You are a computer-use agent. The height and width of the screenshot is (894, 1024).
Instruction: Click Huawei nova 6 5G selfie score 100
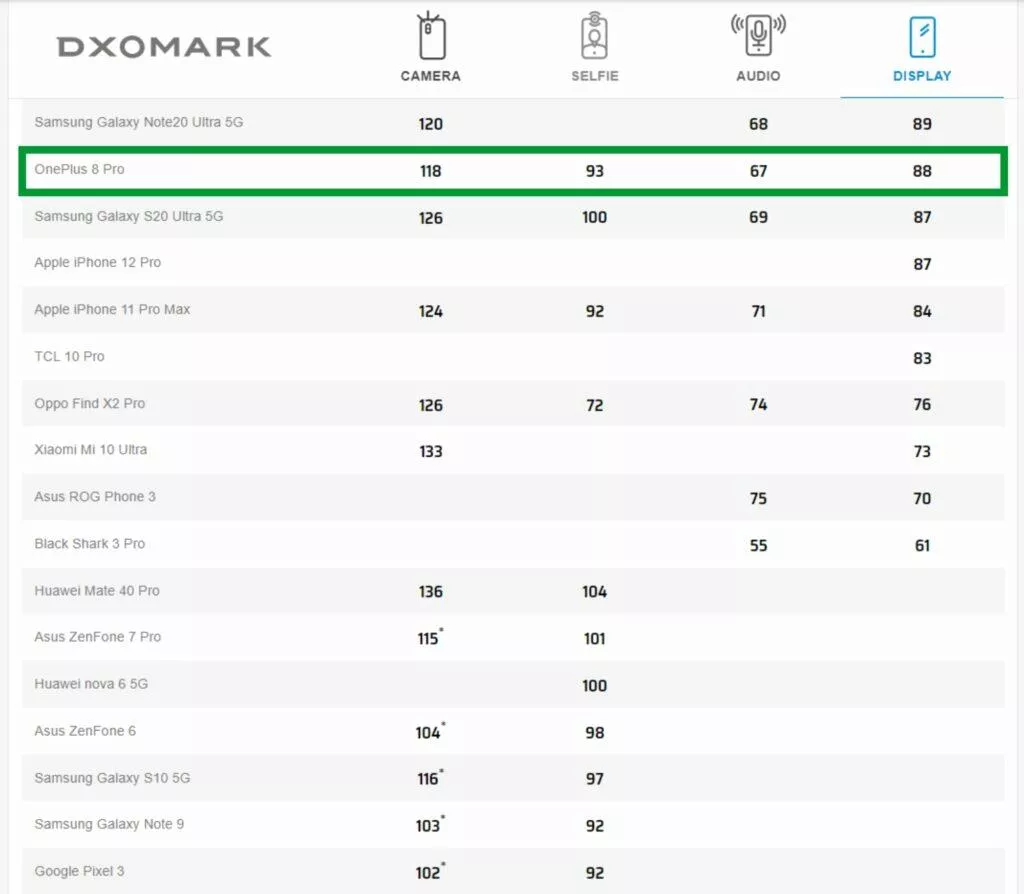[594, 686]
